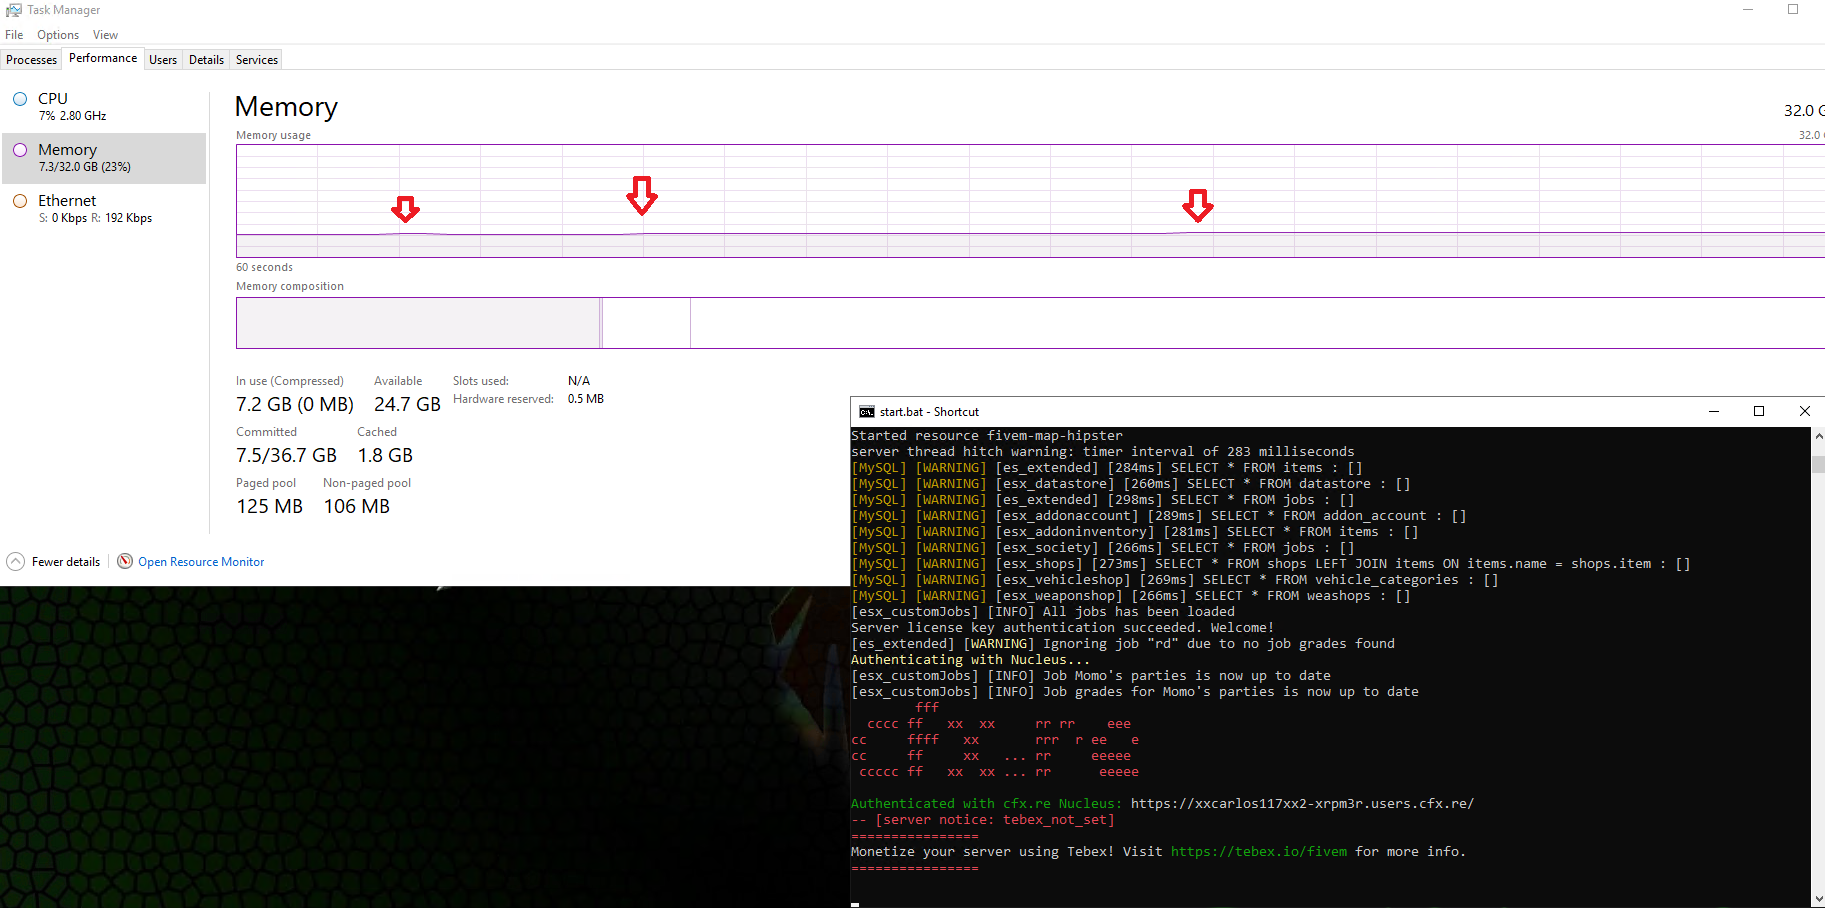This screenshot has height=908, width=1825.
Task: Select the CPU performance entry
Action: [104, 106]
